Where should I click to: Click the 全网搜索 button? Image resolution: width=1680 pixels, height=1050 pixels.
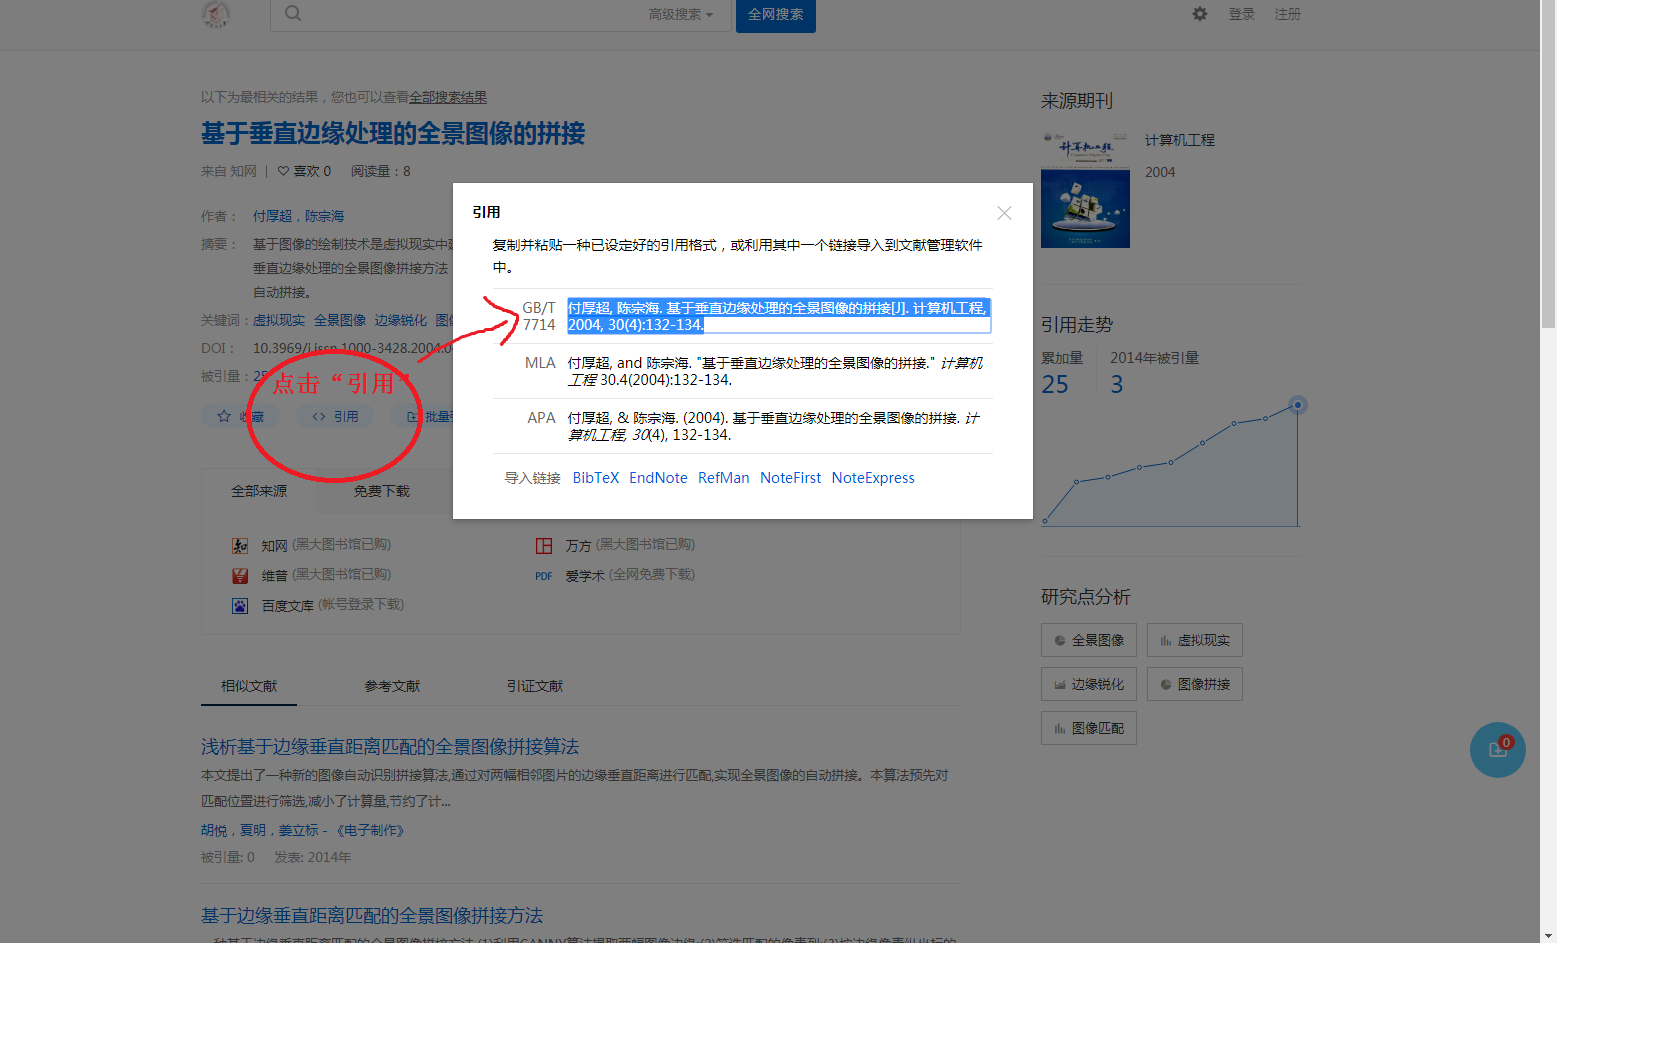(x=776, y=15)
